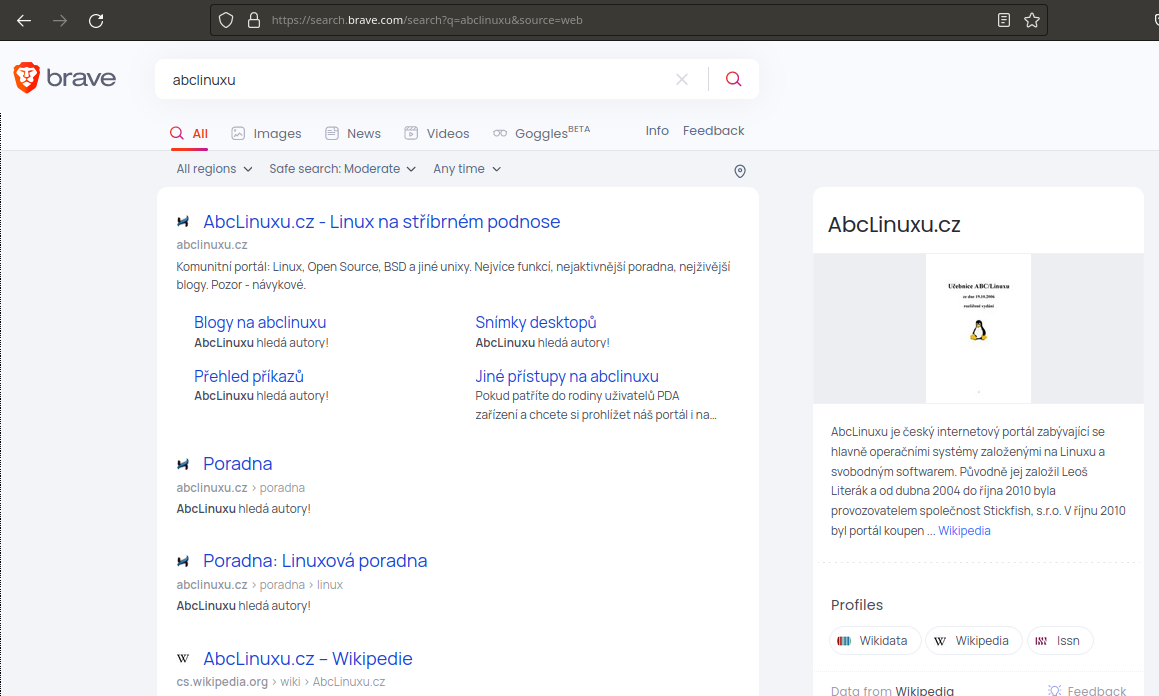
Task: Bookmark this page with star icon
Action: point(1032,20)
